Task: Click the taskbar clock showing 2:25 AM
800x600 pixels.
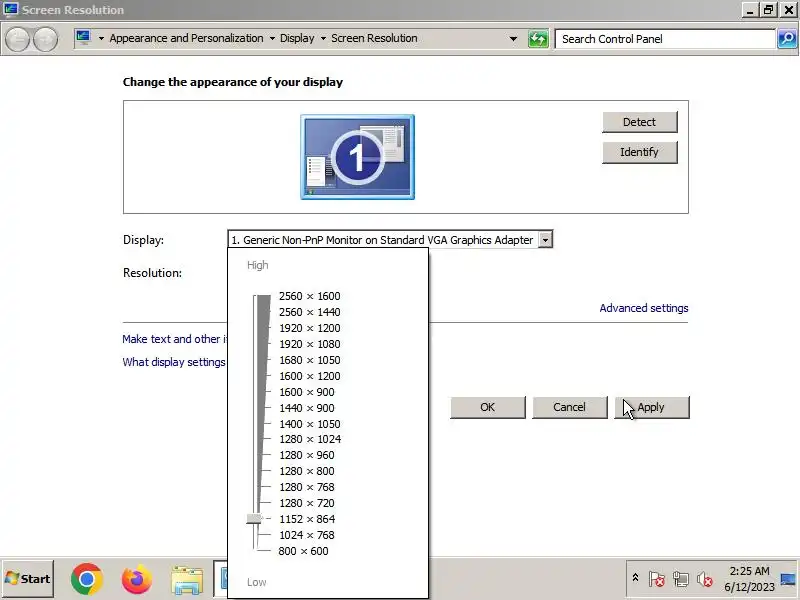Action: (x=749, y=579)
